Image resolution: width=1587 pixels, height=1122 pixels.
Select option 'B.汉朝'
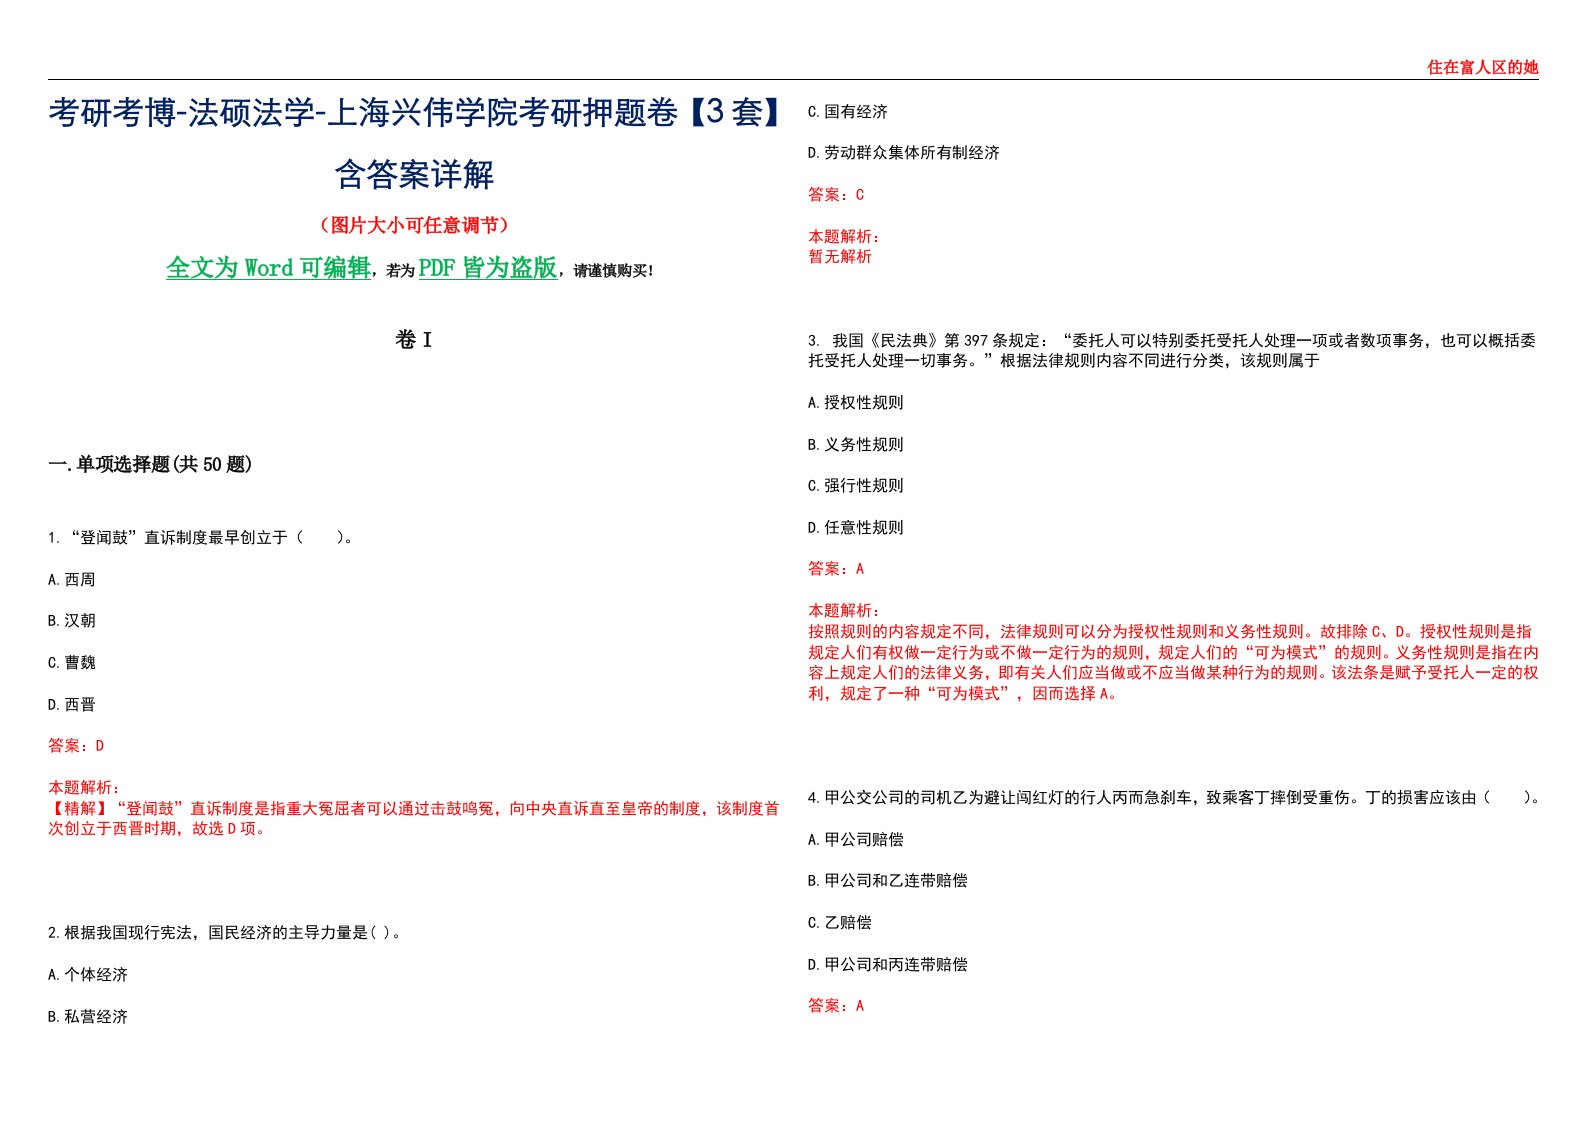72,621
